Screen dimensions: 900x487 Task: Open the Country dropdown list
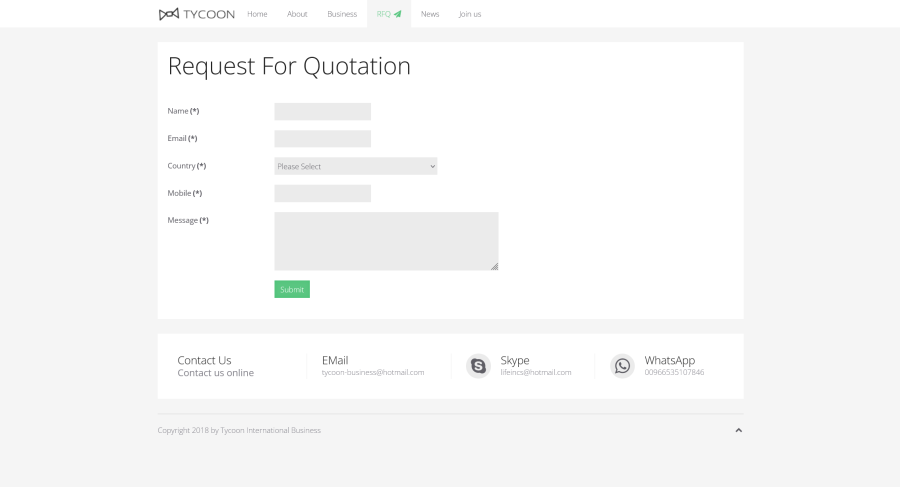pyautogui.click(x=355, y=166)
